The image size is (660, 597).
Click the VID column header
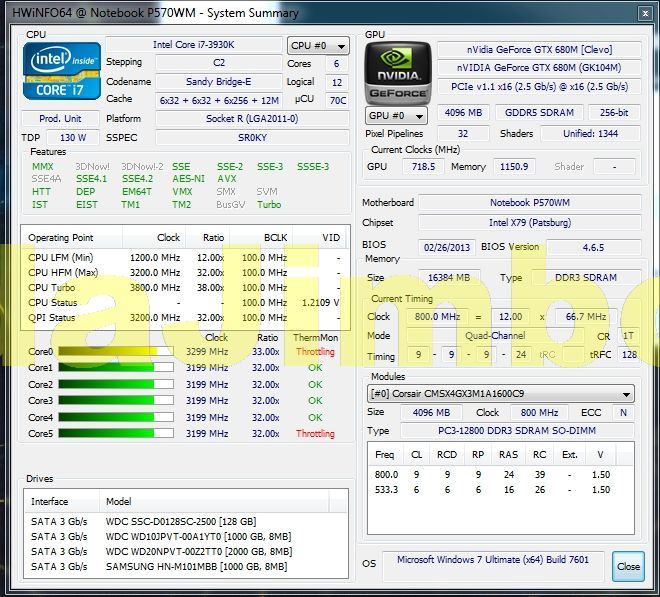click(x=321, y=237)
